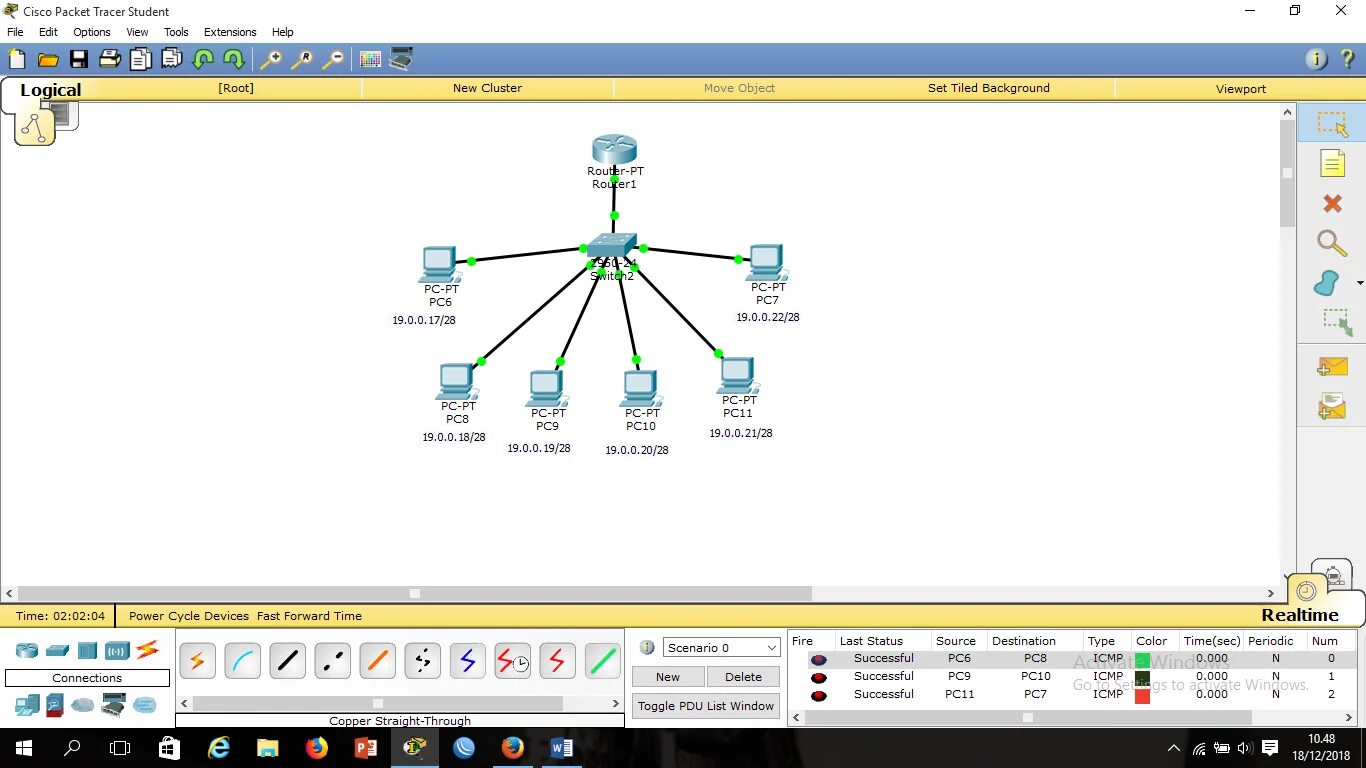Click New scenario button

pos(668,677)
